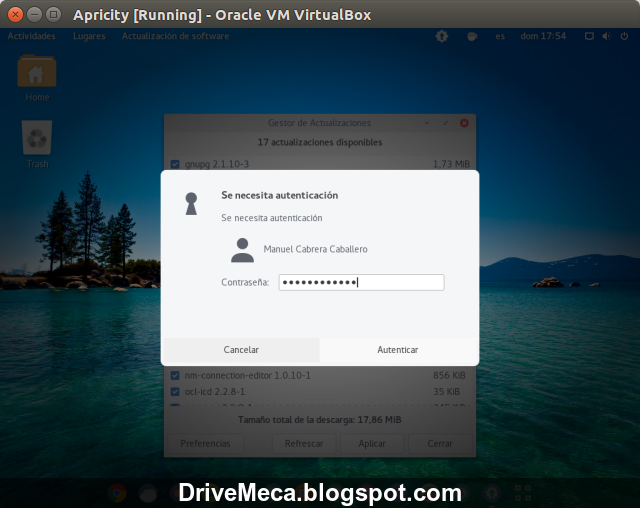This screenshot has height=508, width=640.
Task: Click the Chrome icon in the dock
Action: pos(117,493)
